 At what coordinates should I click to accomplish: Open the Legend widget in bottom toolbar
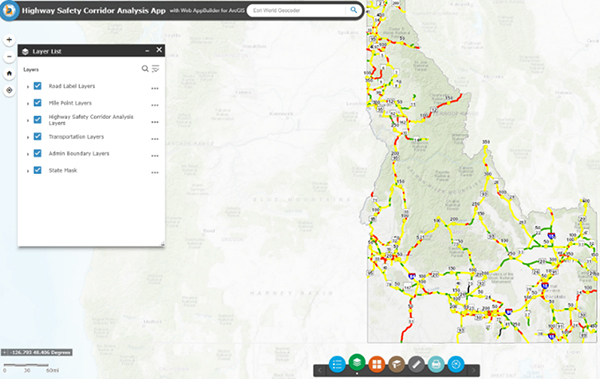pyautogui.click(x=337, y=364)
